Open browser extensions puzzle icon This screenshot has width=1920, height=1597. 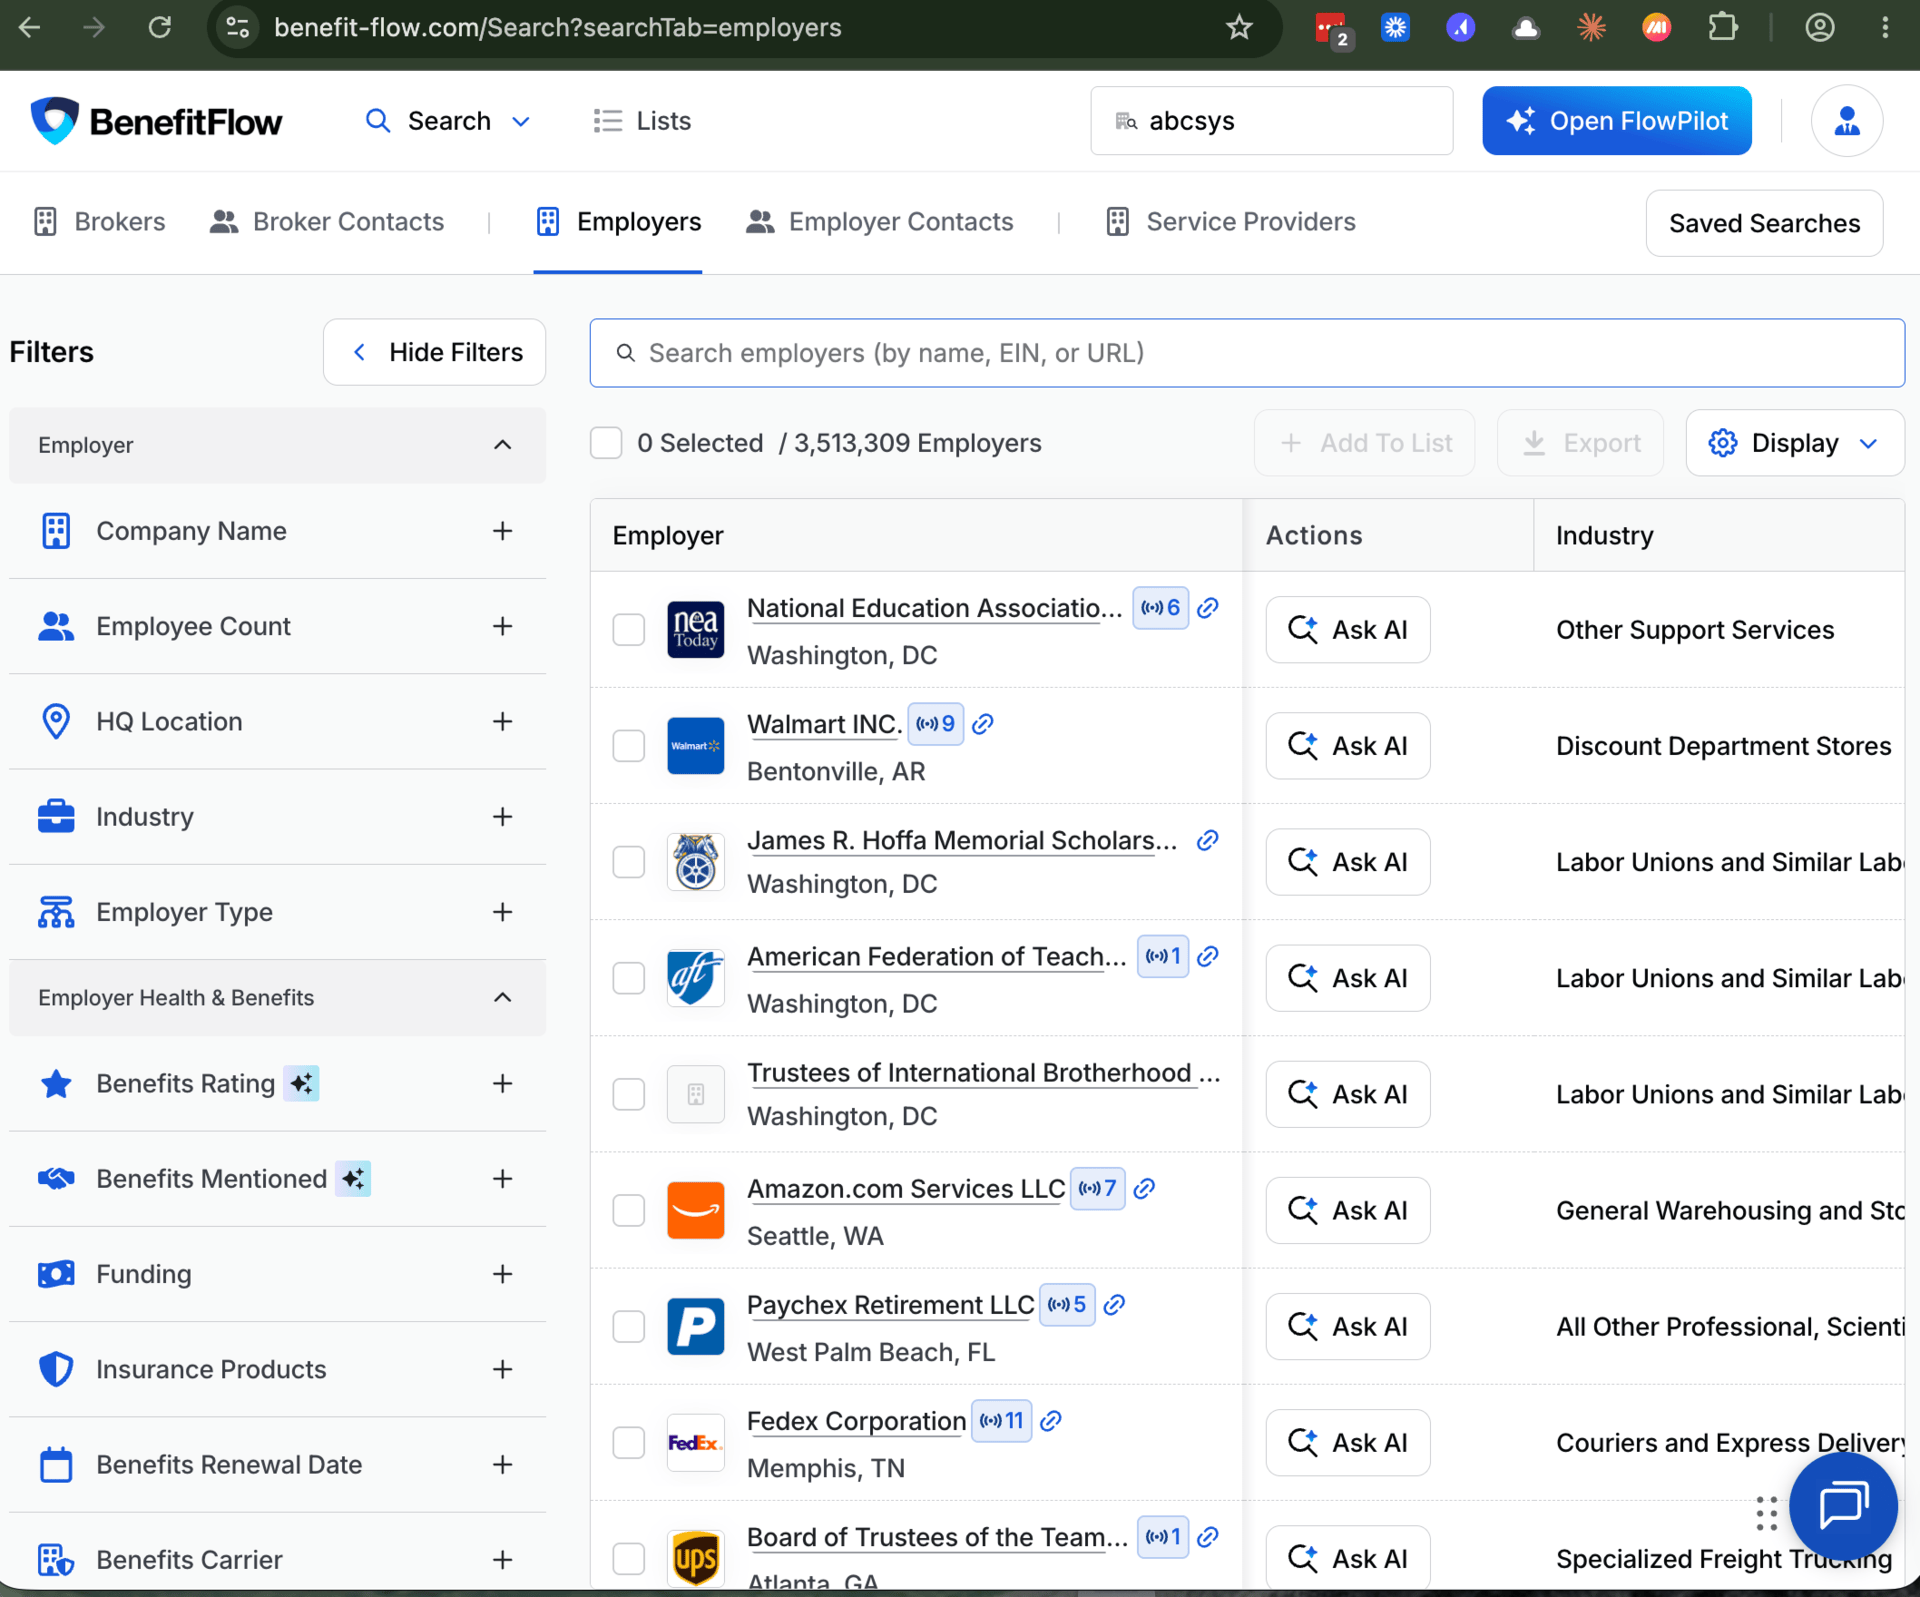(x=1722, y=27)
